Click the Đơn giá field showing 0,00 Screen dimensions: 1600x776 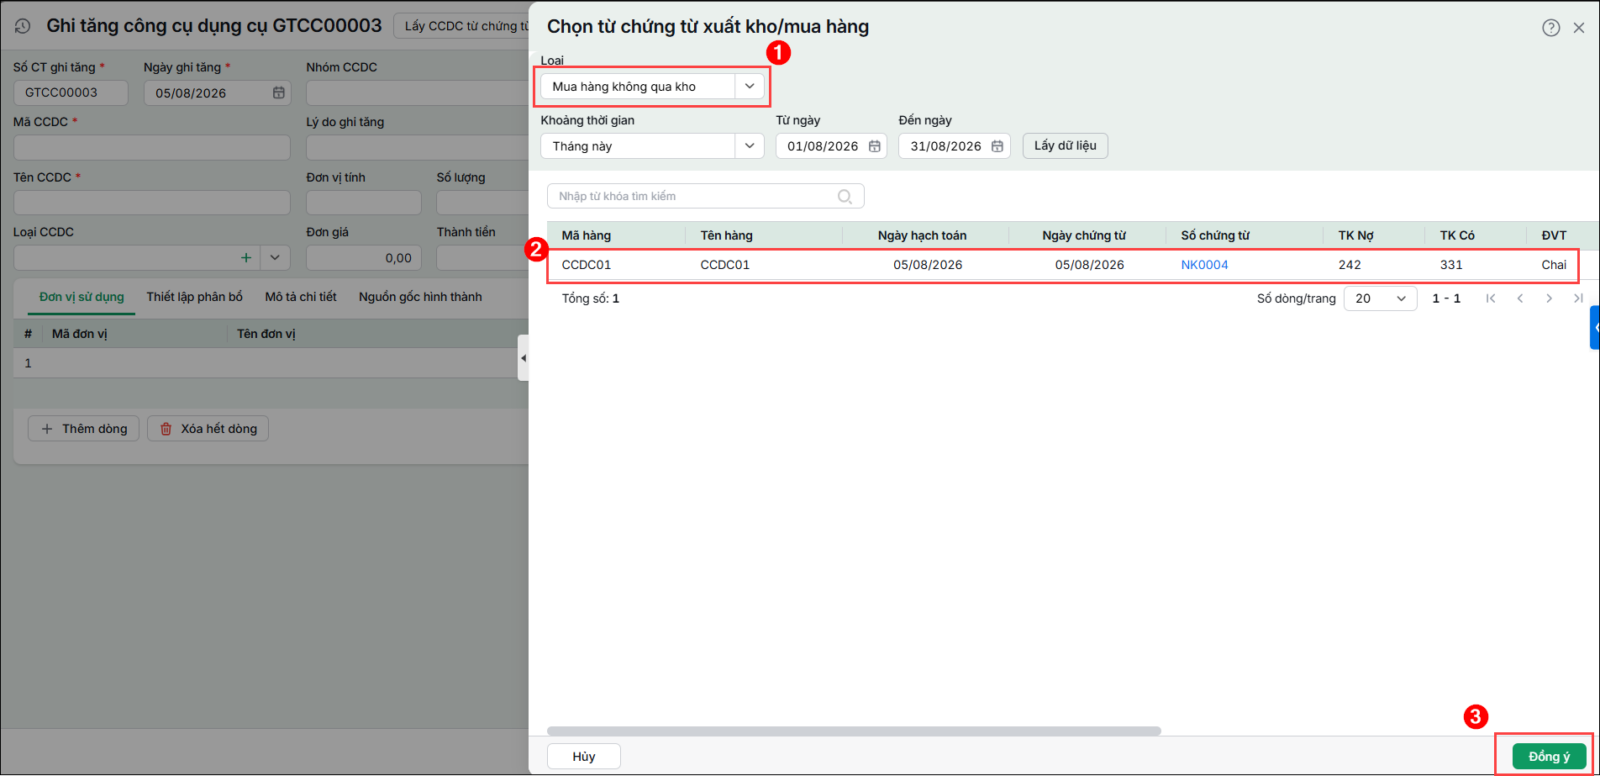364,258
